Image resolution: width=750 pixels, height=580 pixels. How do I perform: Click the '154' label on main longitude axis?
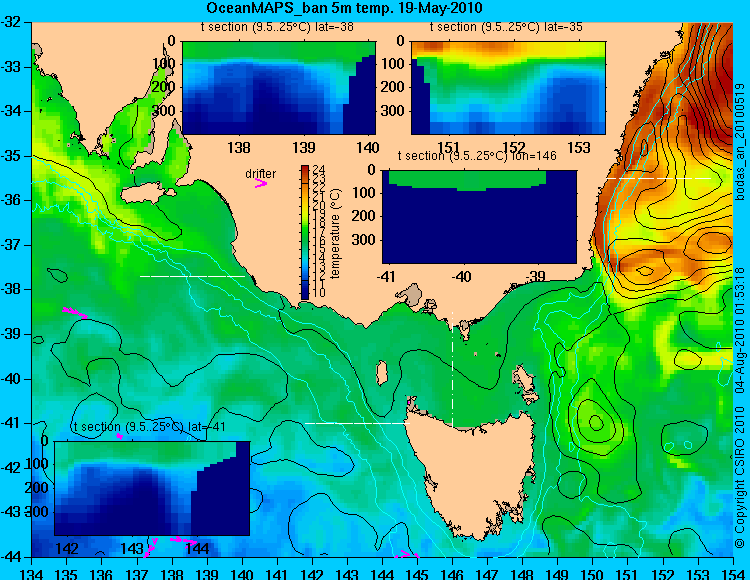pyautogui.click(x=733, y=574)
